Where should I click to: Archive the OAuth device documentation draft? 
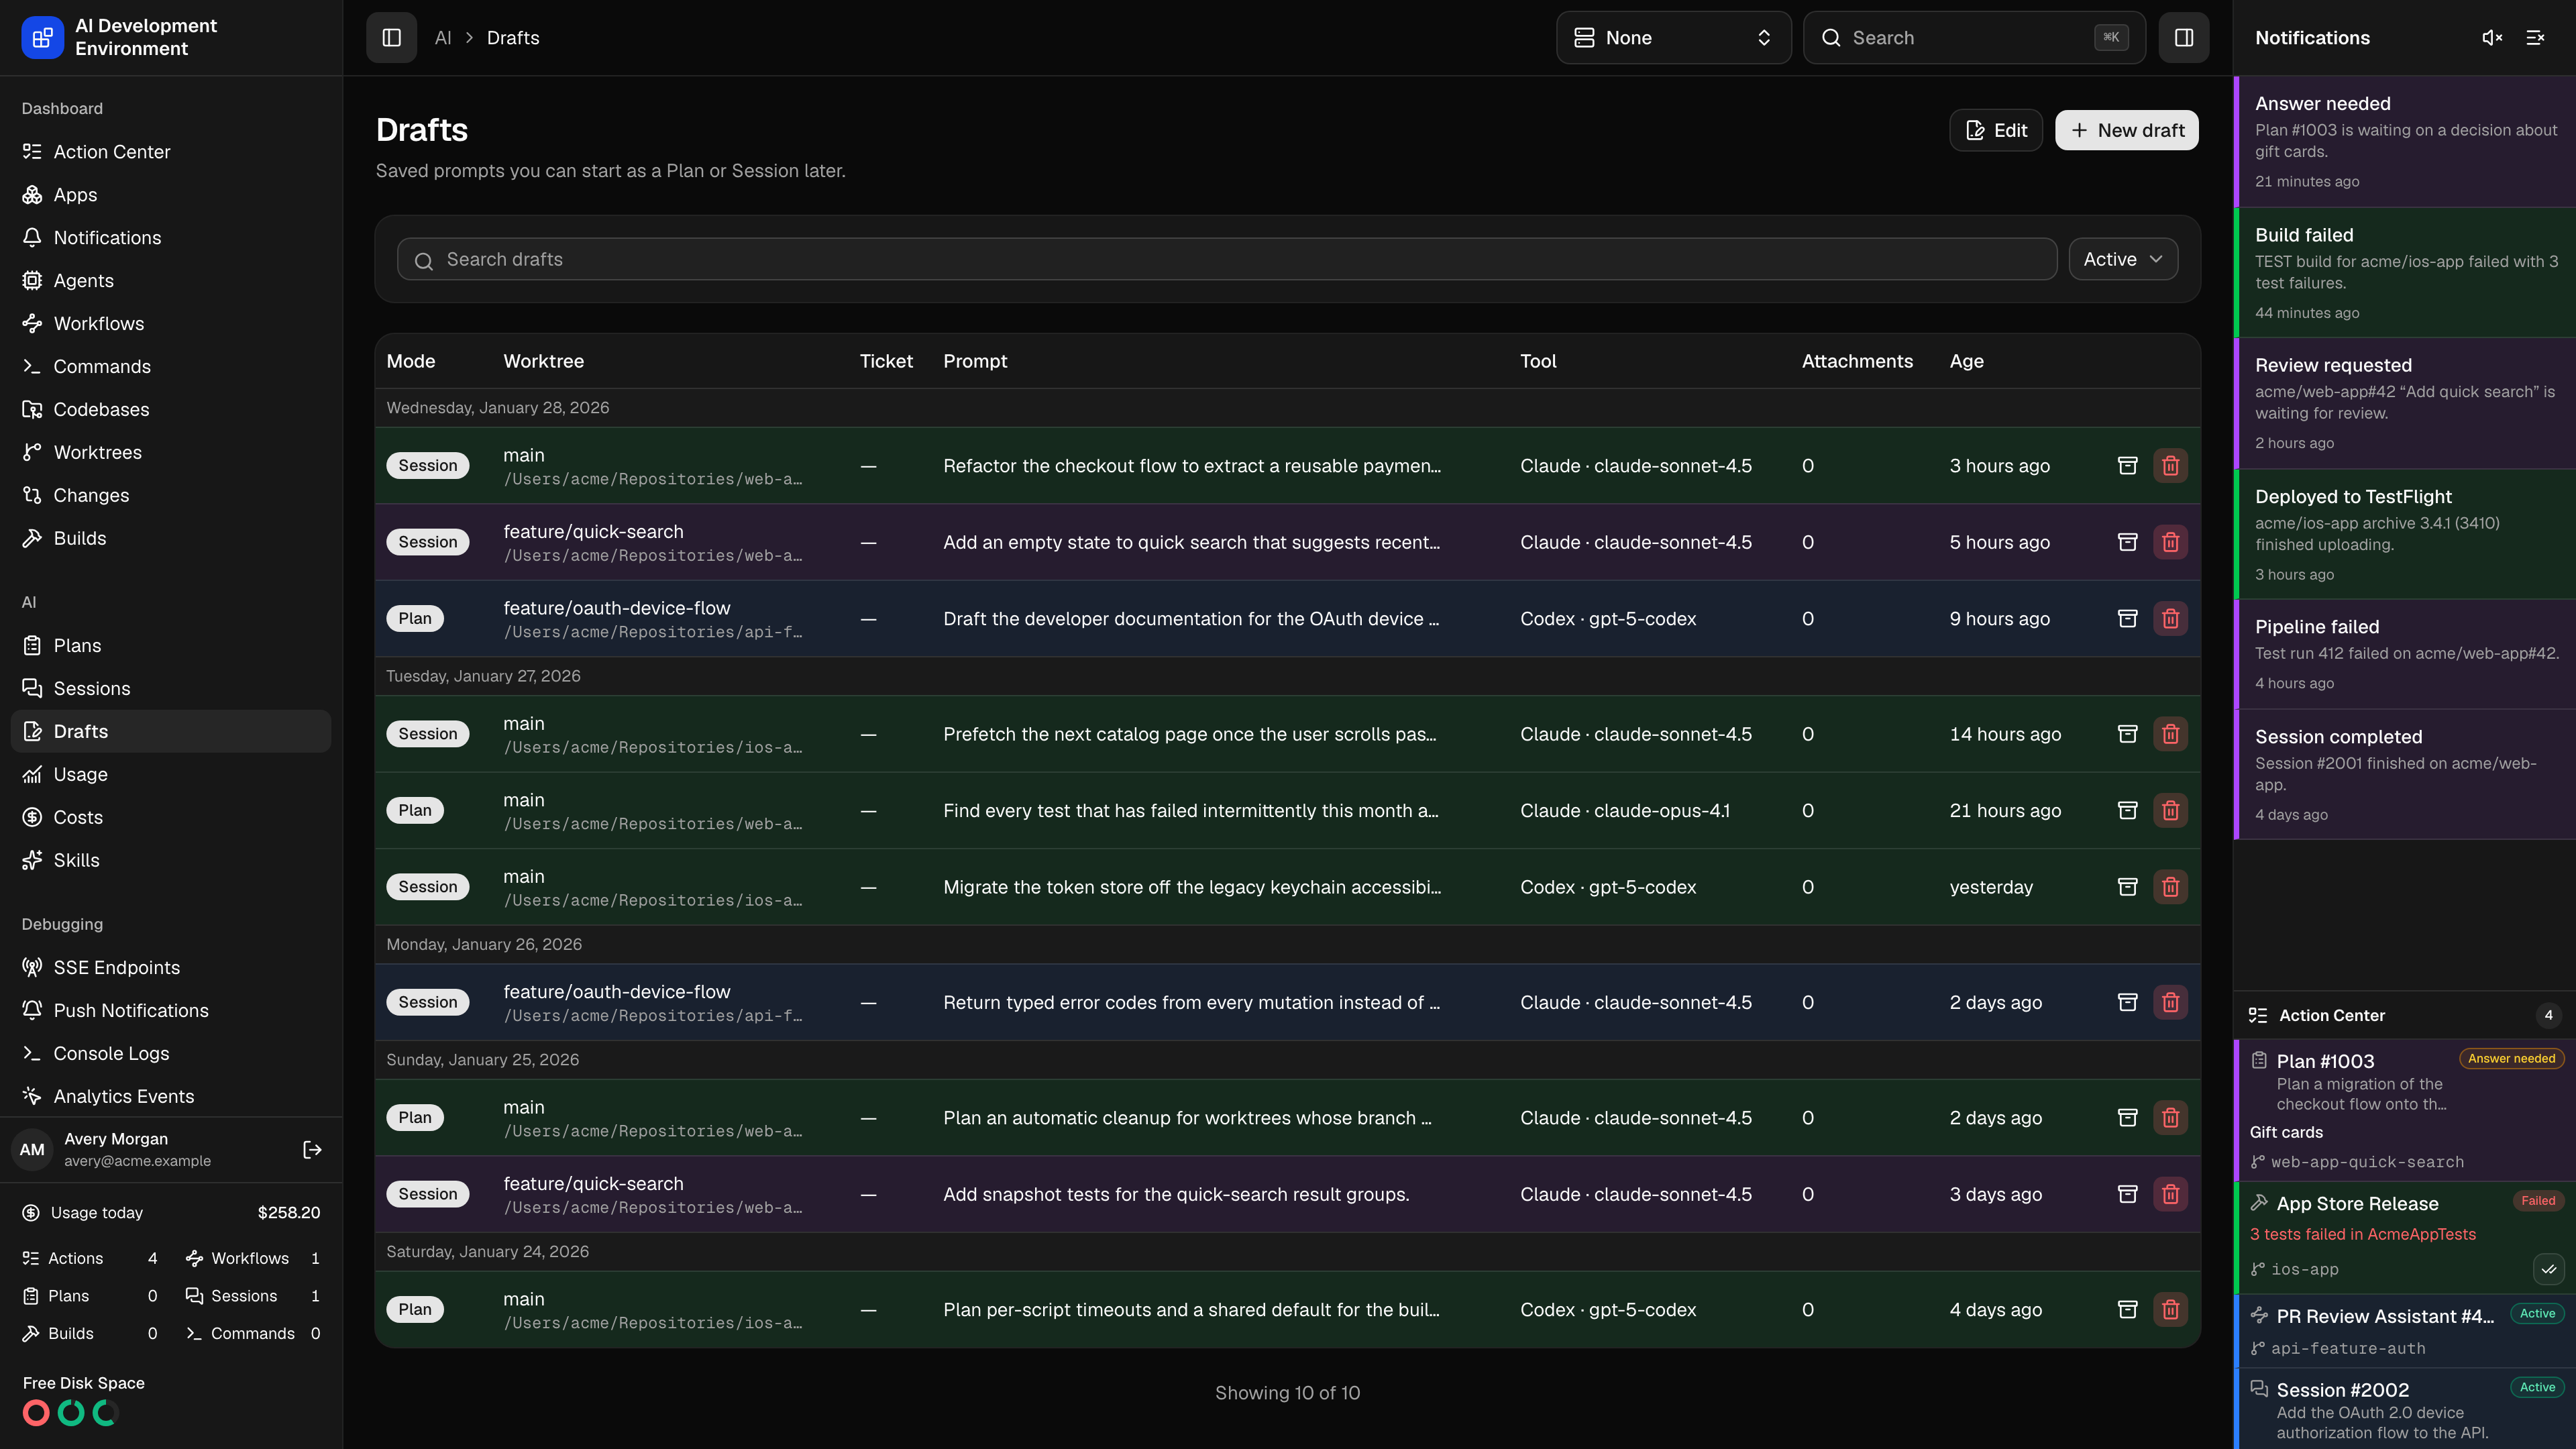coord(2127,619)
